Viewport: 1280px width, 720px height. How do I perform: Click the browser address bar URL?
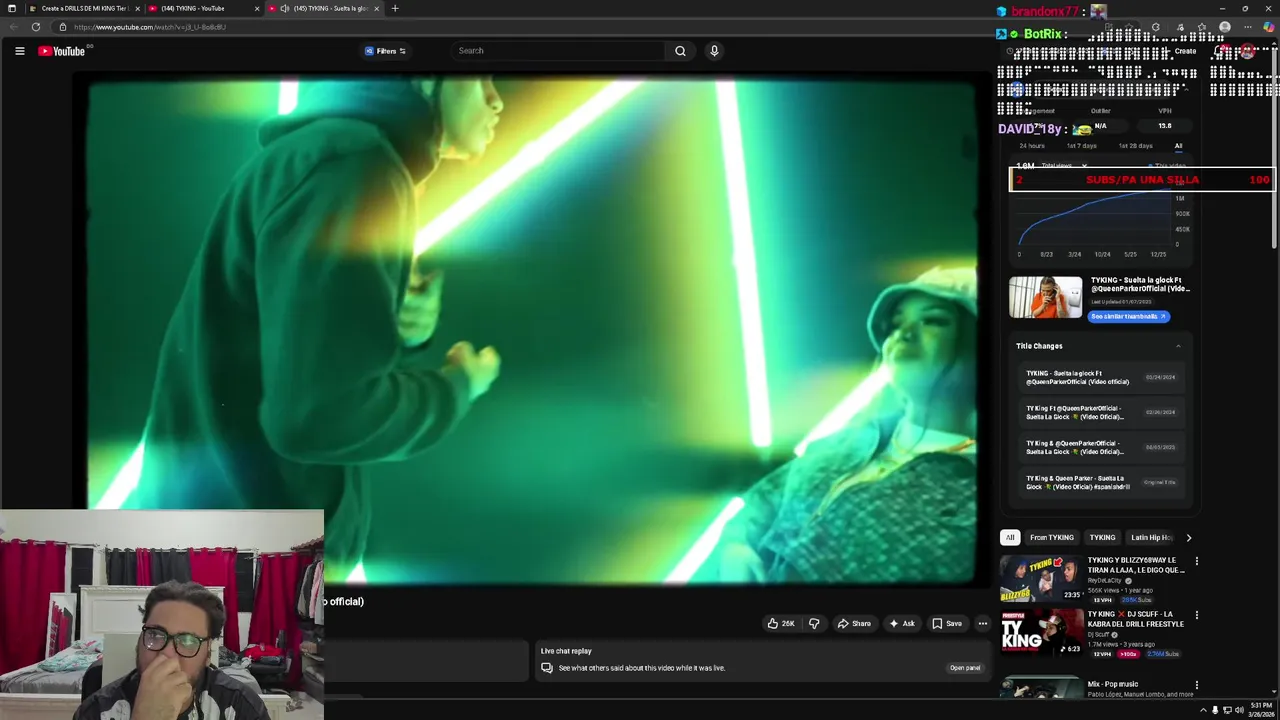(x=150, y=27)
